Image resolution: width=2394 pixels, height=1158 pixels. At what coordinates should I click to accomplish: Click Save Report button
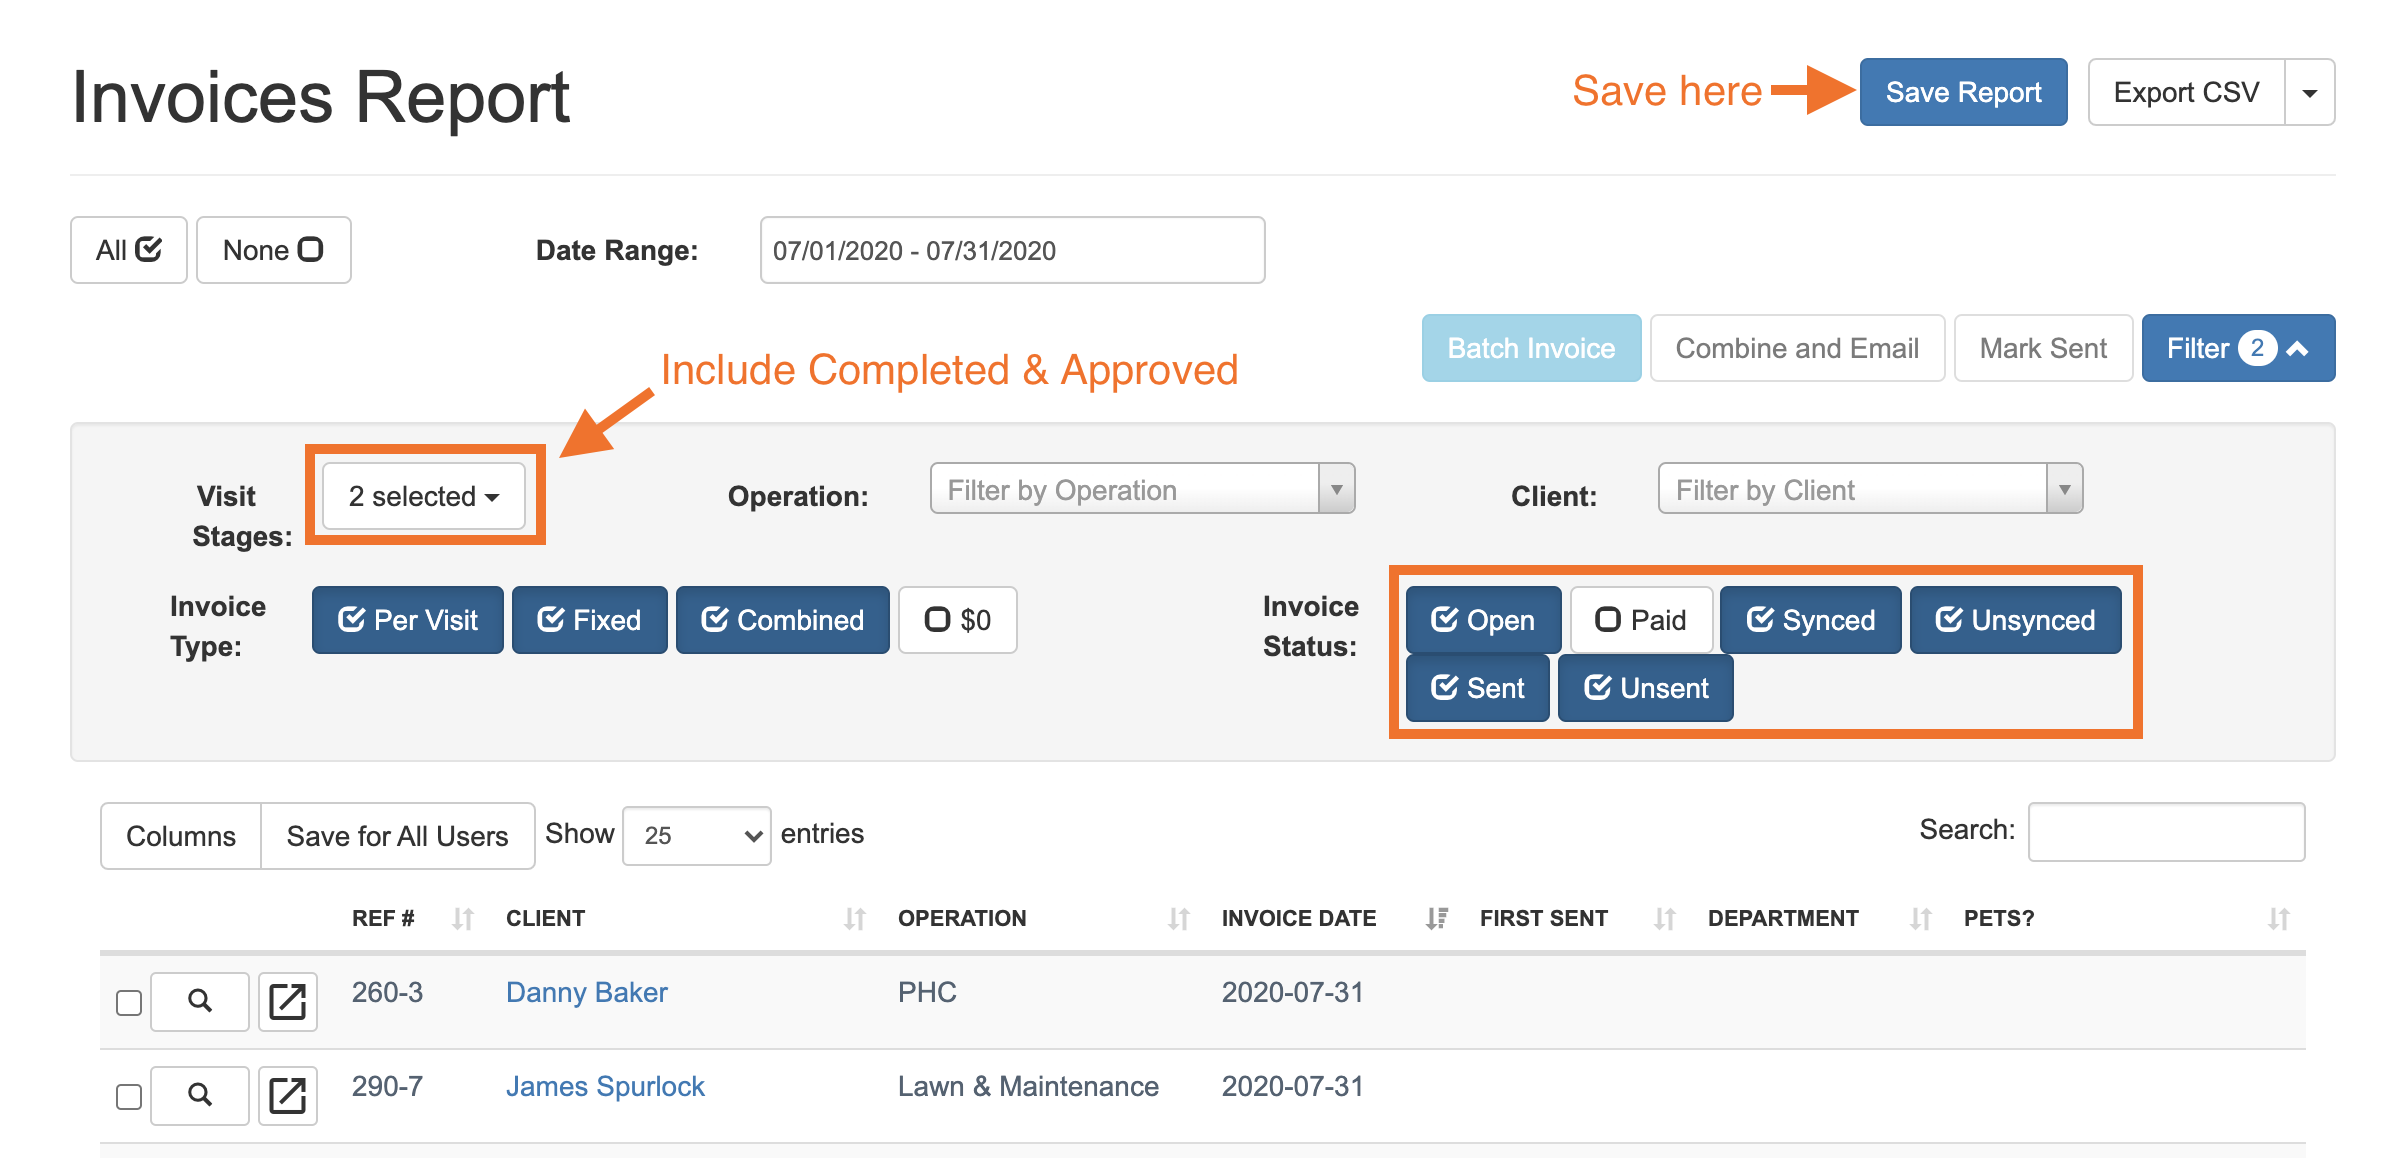tap(1962, 92)
